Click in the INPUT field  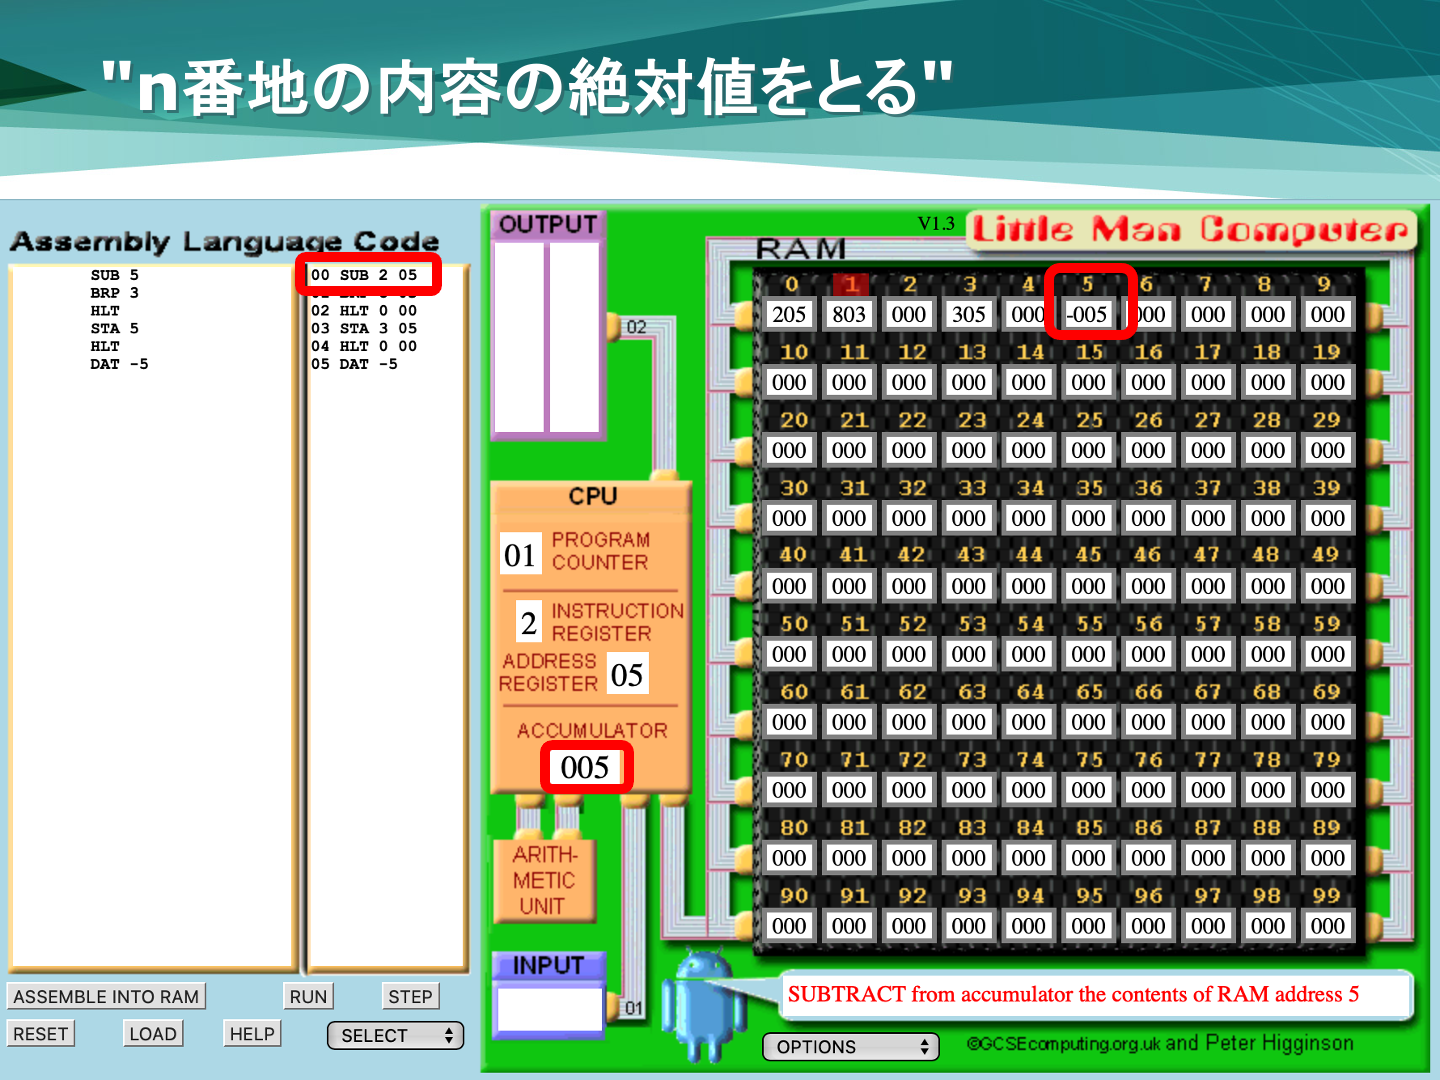pos(549,1009)
